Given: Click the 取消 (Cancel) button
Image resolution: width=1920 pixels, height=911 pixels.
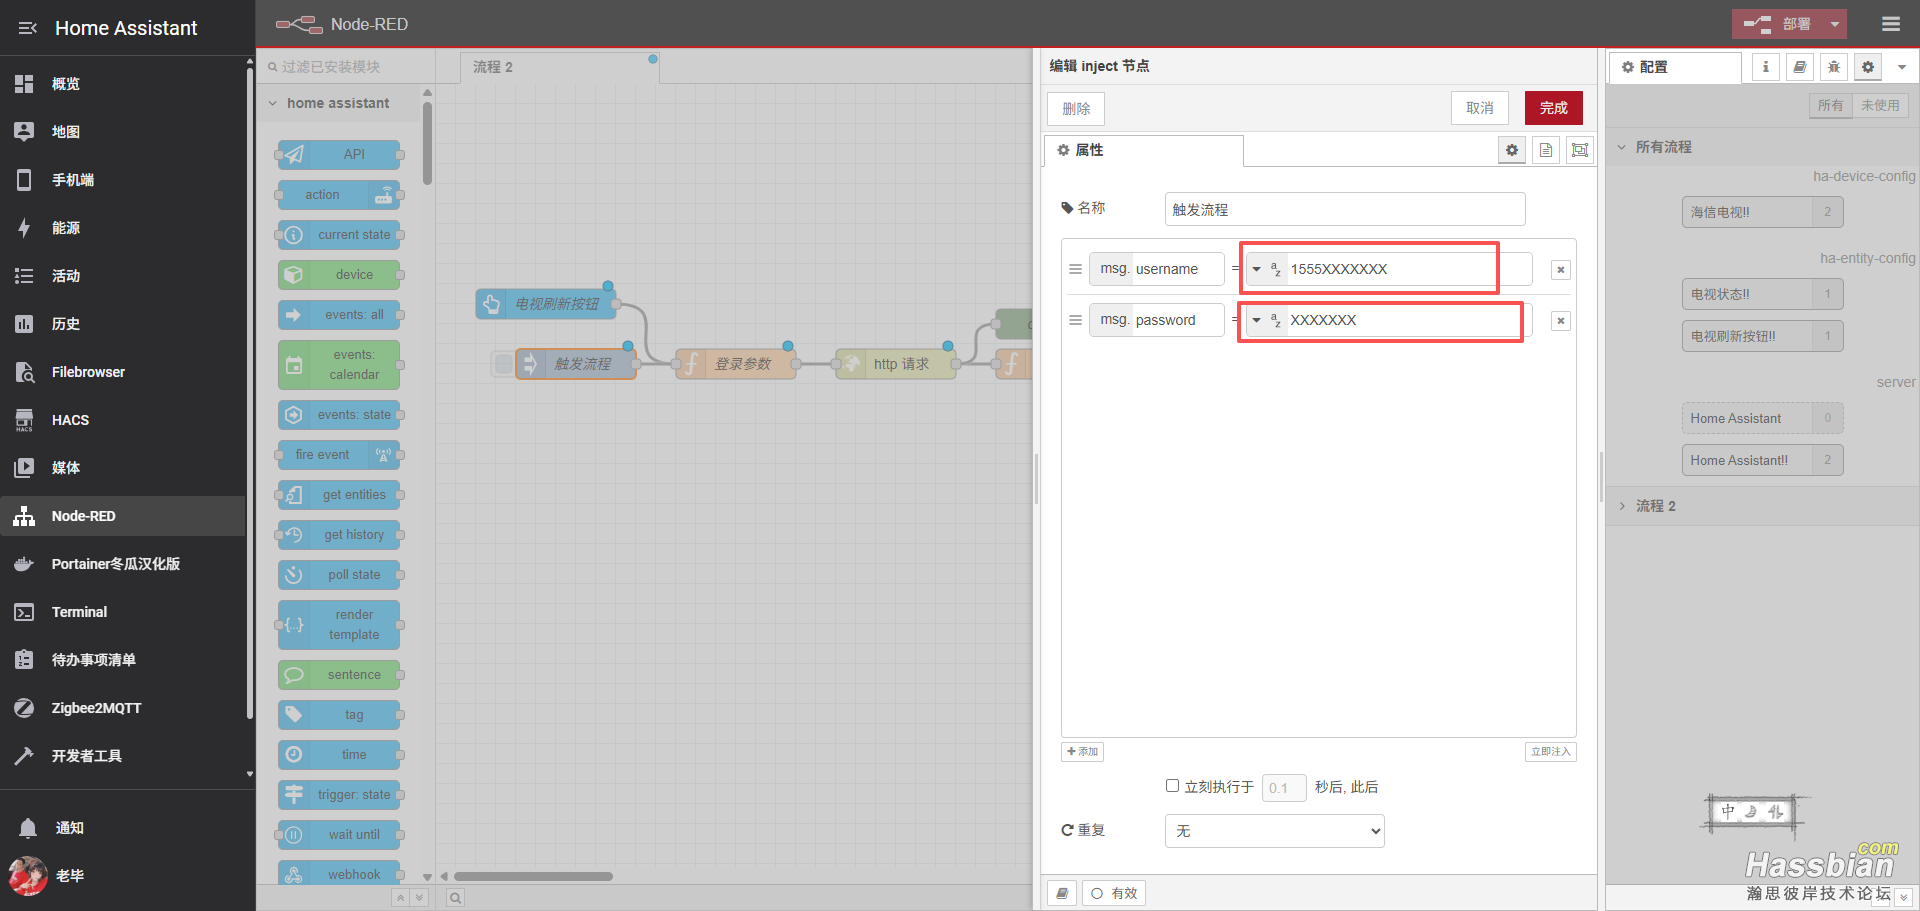Looking at the screenshot, I should [x=1479, y=108].
